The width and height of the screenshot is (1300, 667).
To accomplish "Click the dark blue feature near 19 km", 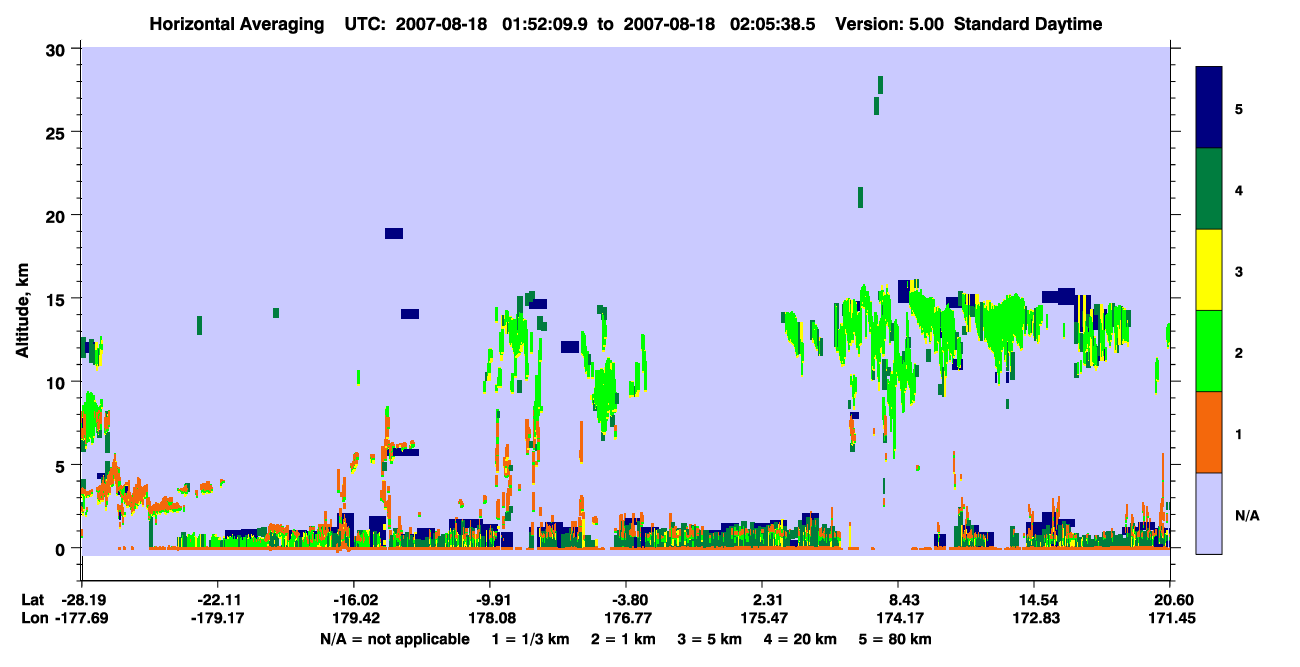I will pos(394,233).
